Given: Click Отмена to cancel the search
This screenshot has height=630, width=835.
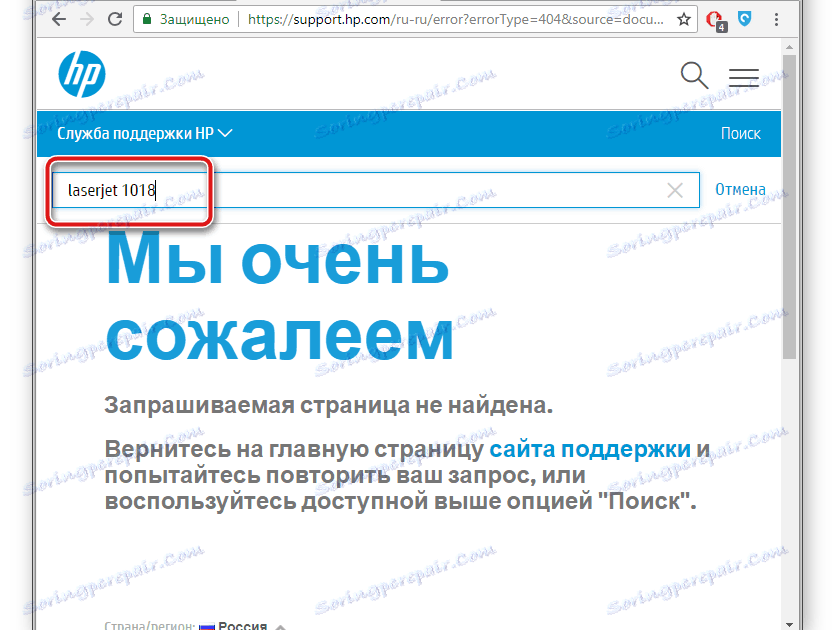Looking at the screenshot, I should (740, 190).
